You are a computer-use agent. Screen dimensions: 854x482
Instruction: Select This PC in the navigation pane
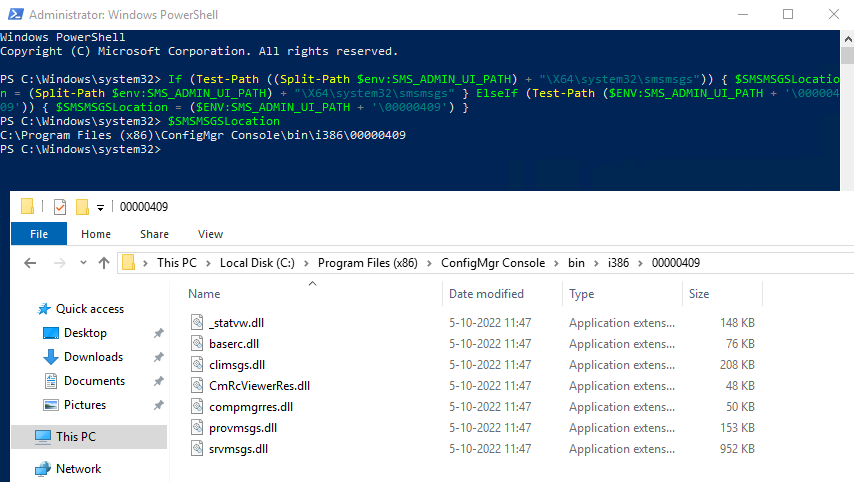[x=89, y=437]
